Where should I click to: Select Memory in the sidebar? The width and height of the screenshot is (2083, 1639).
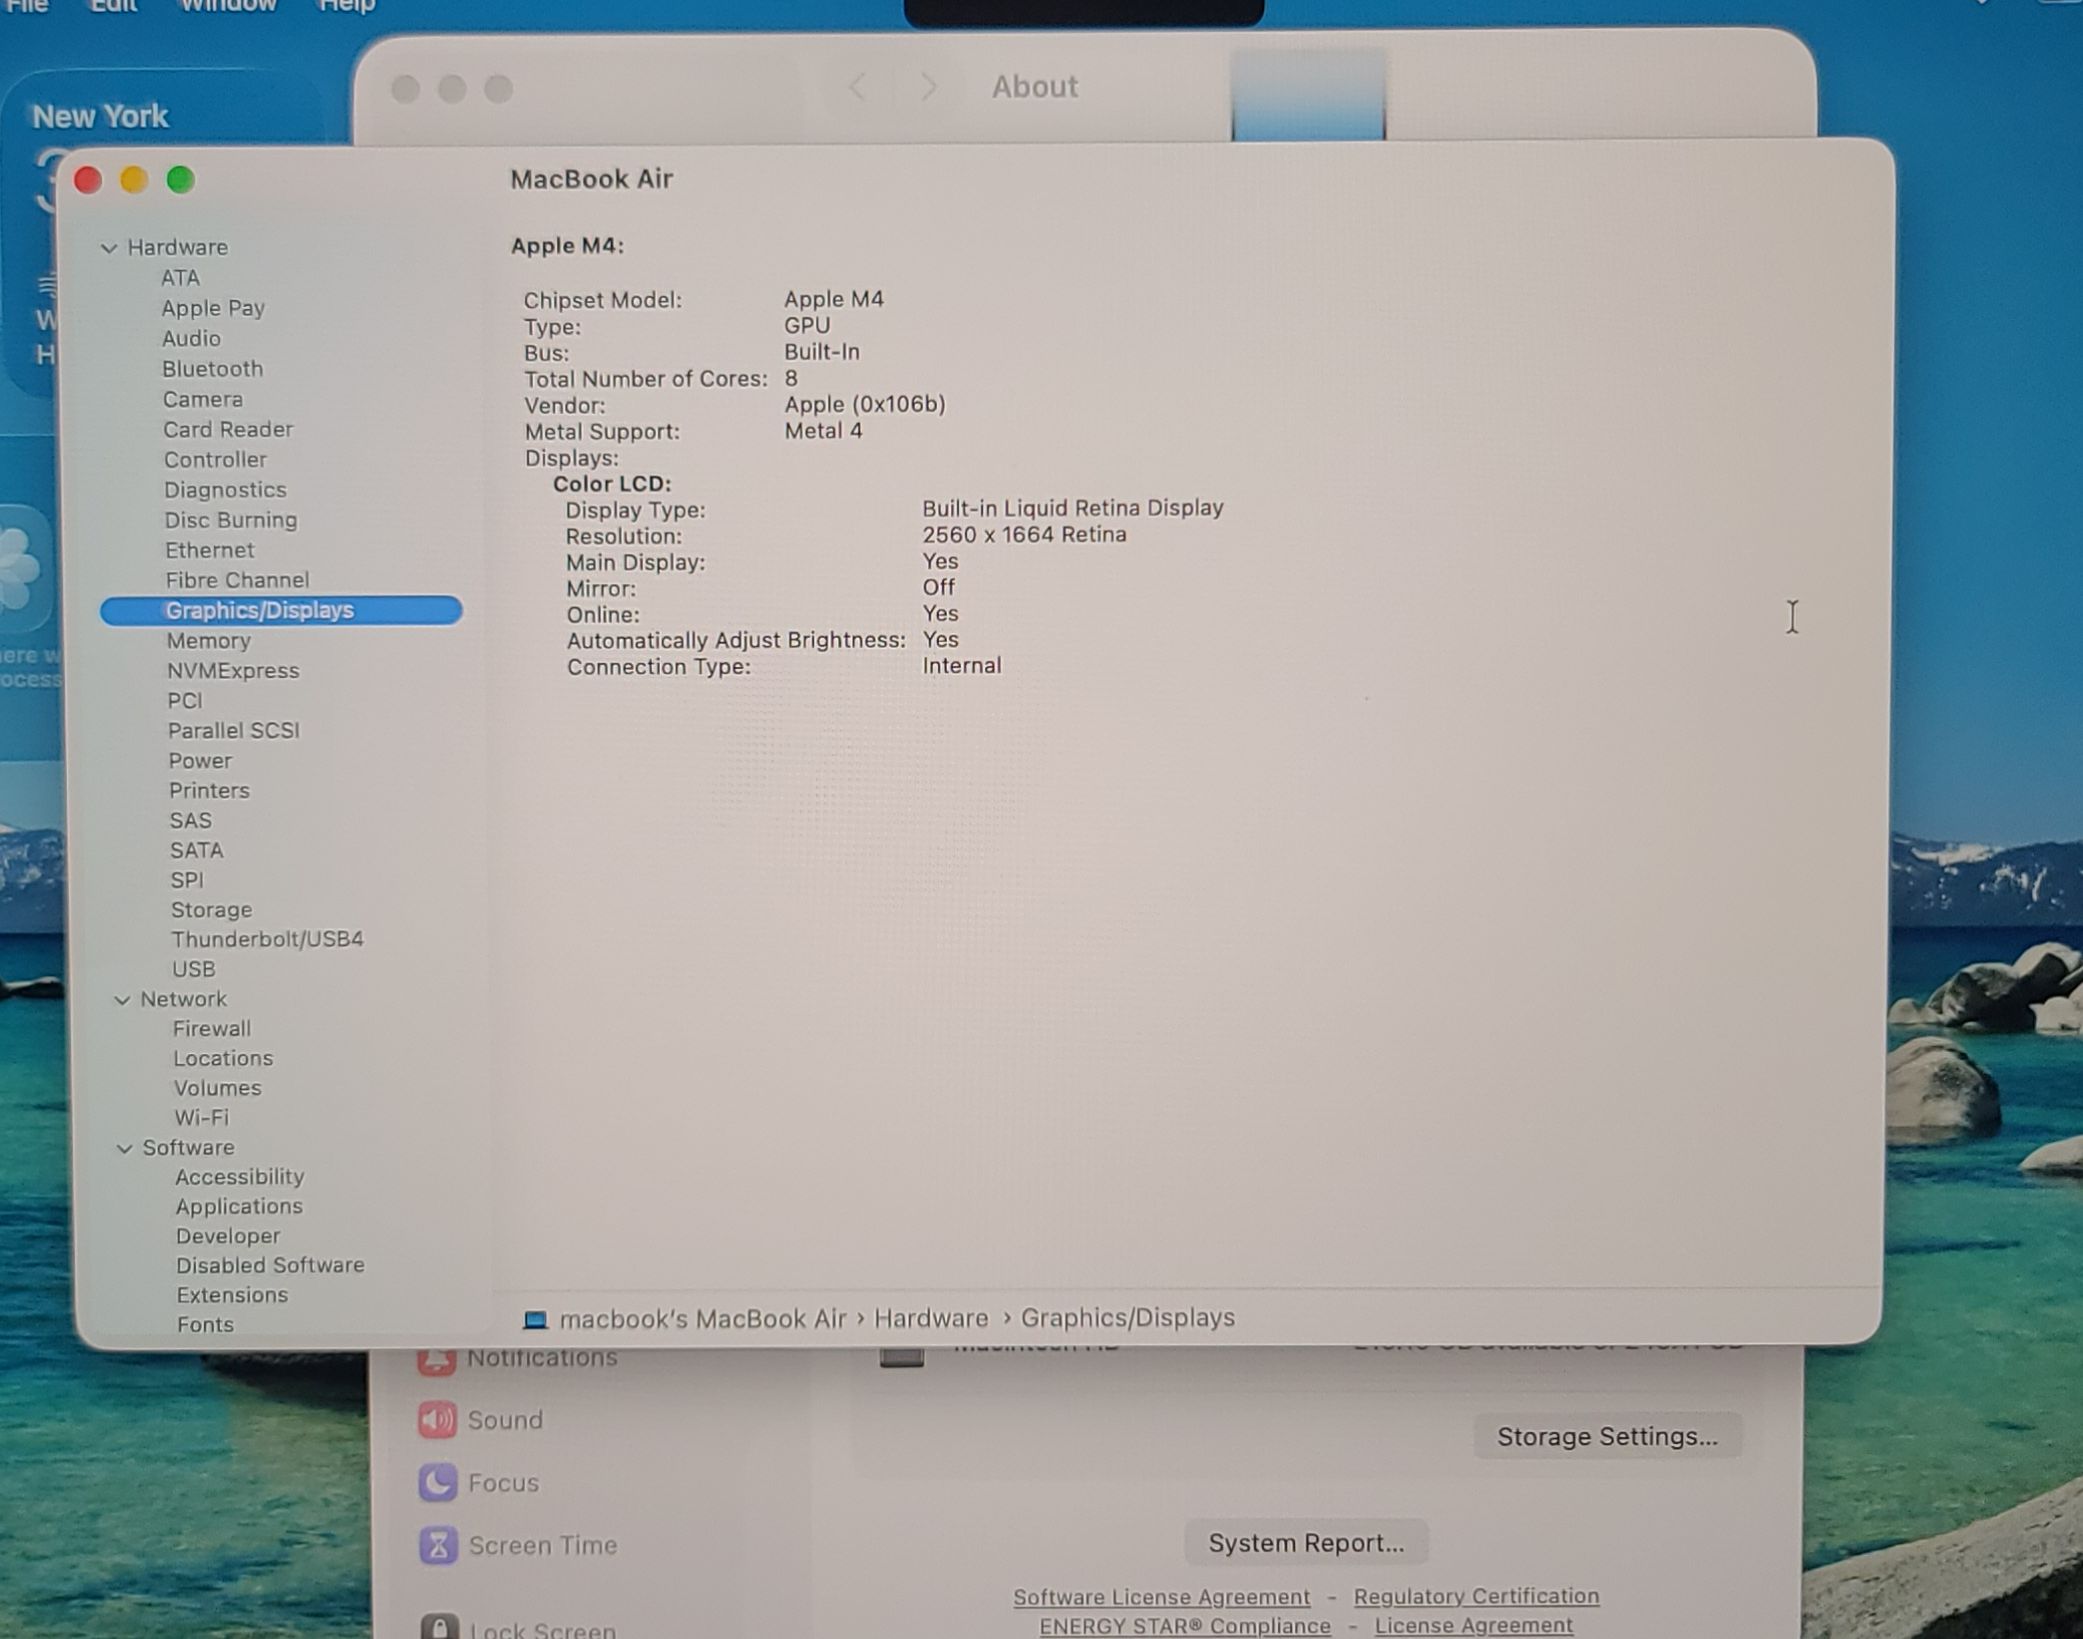tap(208, 640)
